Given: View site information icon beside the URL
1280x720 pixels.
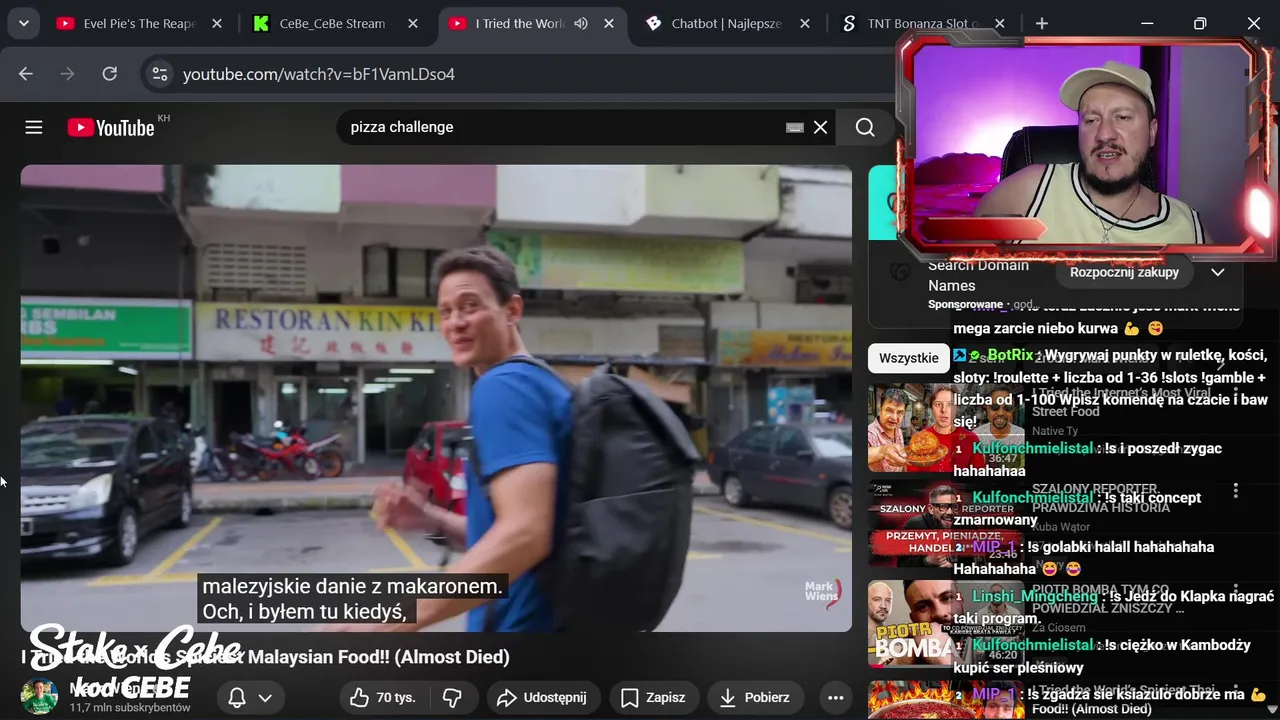Looking at the screenshot, I should pos(159,73).
